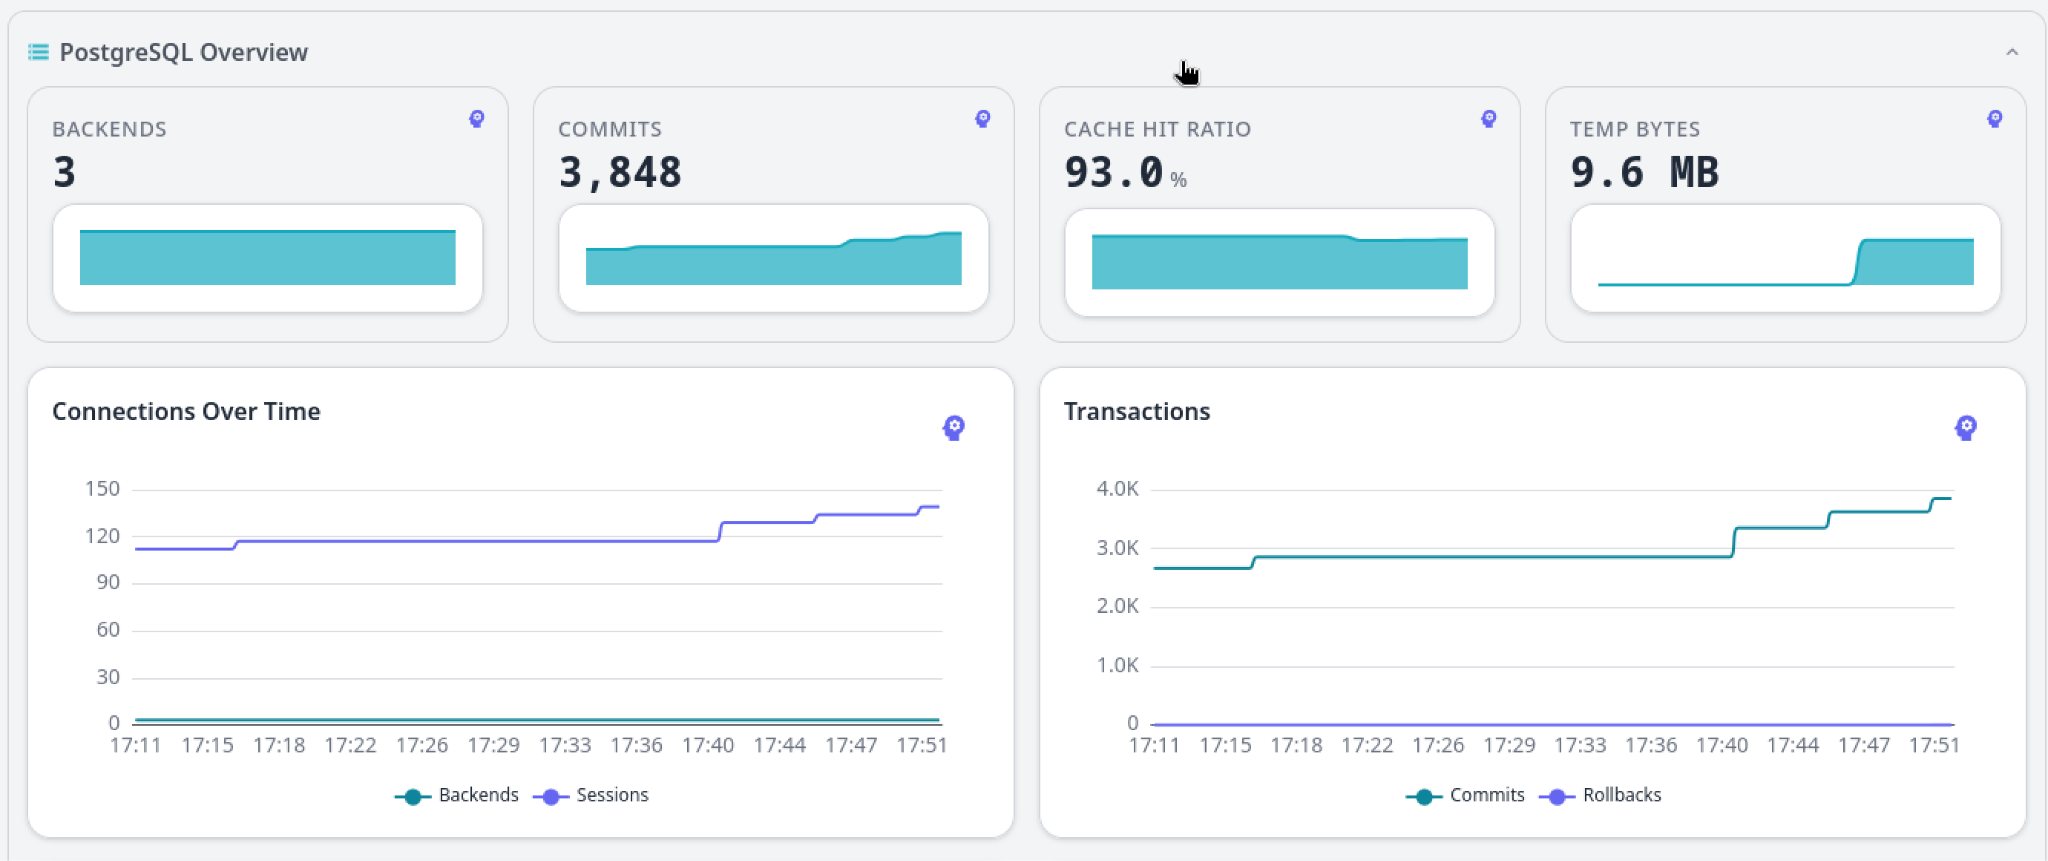
Task: Click the Transactions chart title
Action: (x=1137, y=411)
